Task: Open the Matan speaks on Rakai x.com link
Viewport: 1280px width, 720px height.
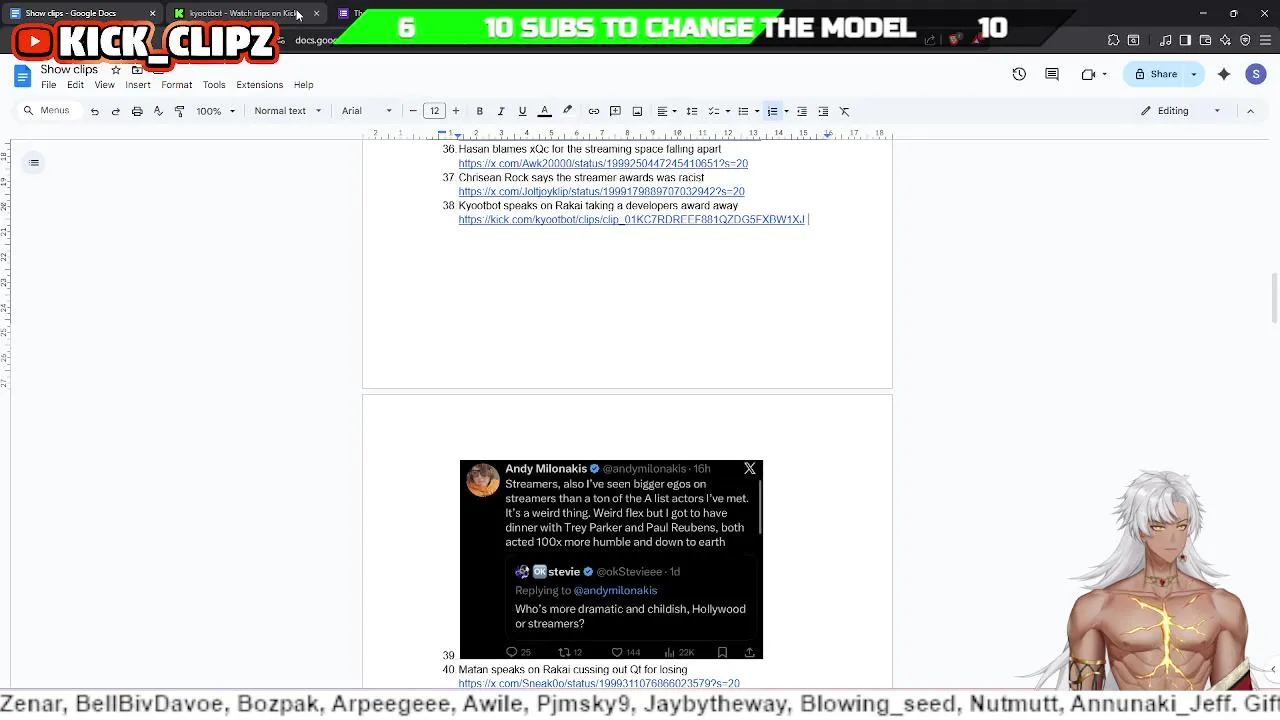Action: pyautogui.click(x=599, y=684)
